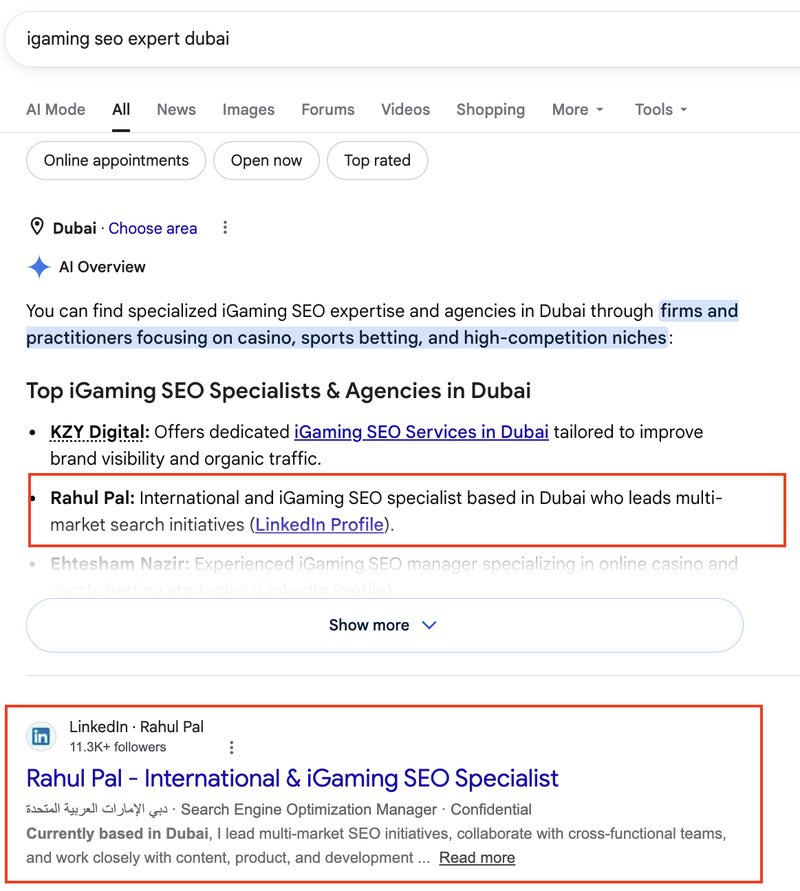Switch to Forums tab
The image size is (800, 891).
pyautogui.click(x=328, y=110)
